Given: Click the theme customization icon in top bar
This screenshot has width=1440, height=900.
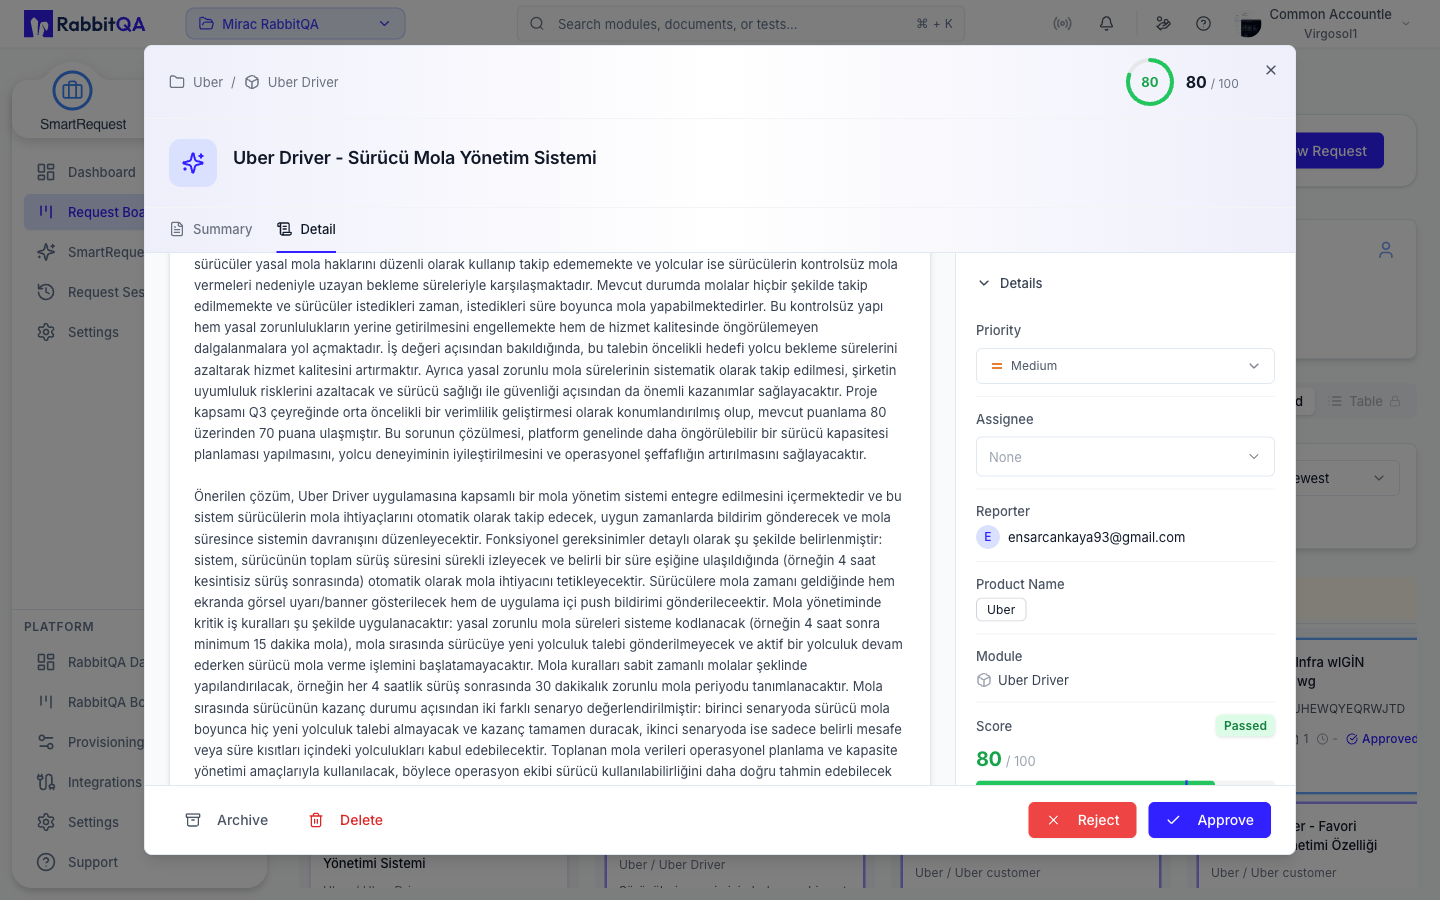Looking at the screenshot, I should coord(1163,24).
